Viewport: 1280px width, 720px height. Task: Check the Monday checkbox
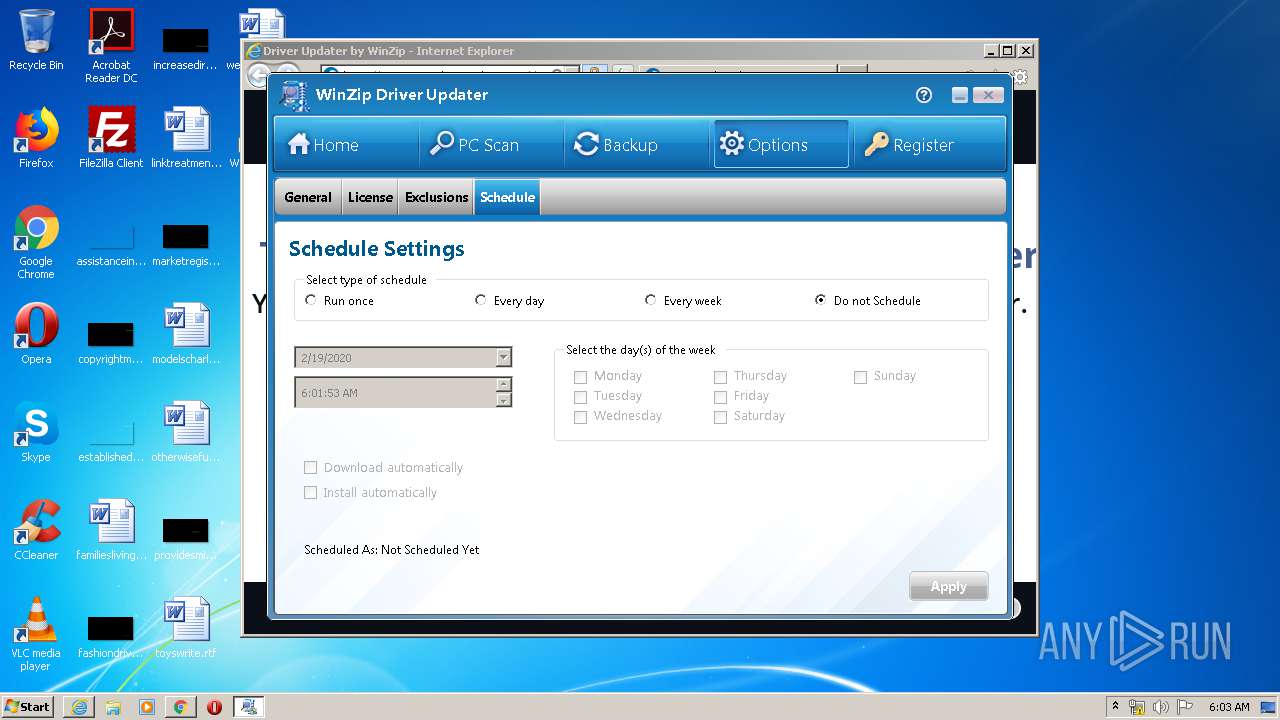click(x=580, y=377)
